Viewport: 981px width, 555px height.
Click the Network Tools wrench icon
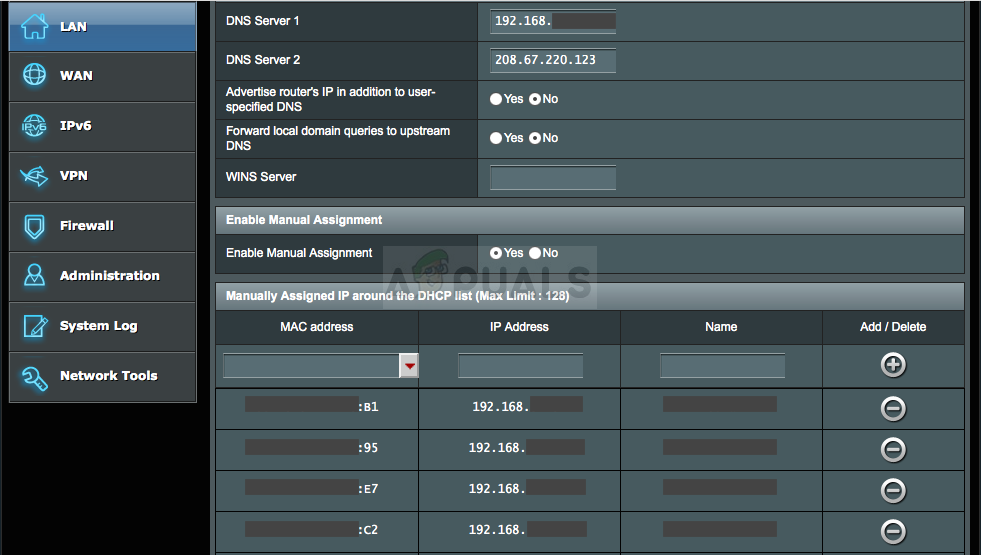[34, 377]
